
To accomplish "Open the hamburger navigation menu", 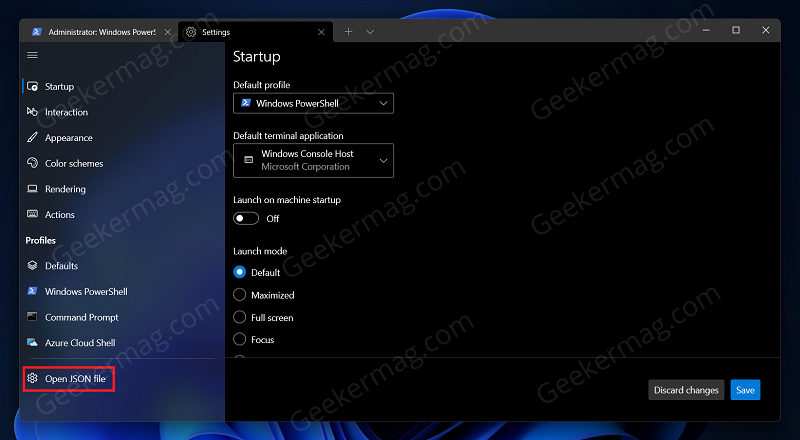I will [x=32, y=55].
